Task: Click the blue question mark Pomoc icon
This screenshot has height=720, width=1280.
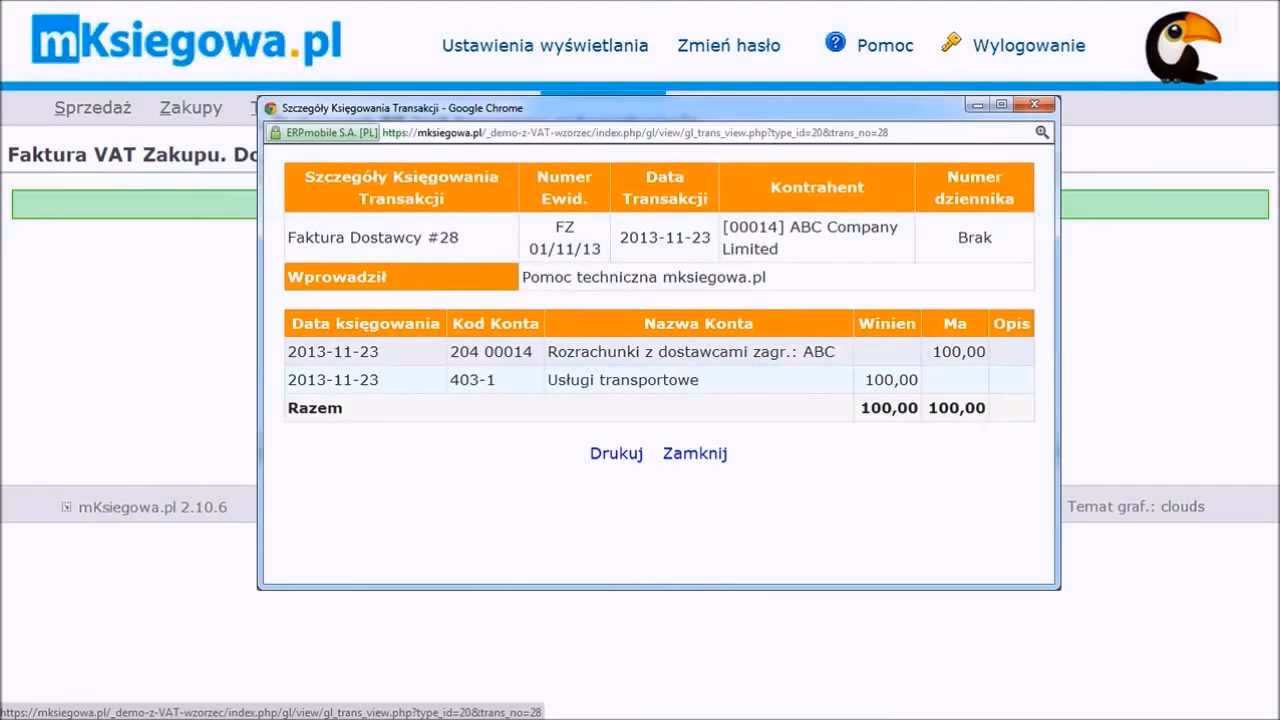Action: (x=835, y=43)
